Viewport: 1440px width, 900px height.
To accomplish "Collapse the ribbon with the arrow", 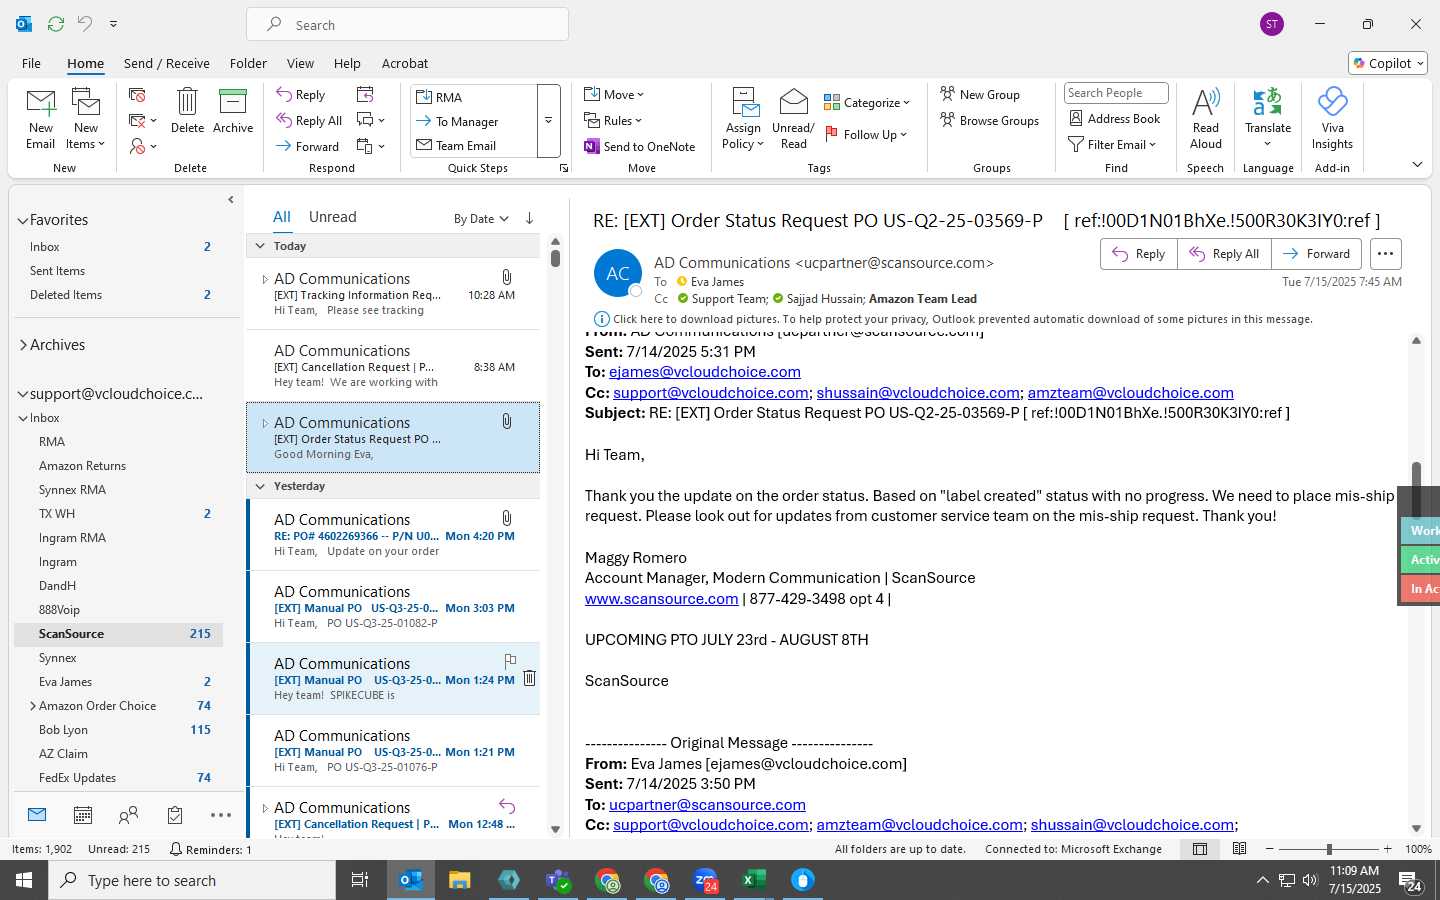I will 1417,164.
